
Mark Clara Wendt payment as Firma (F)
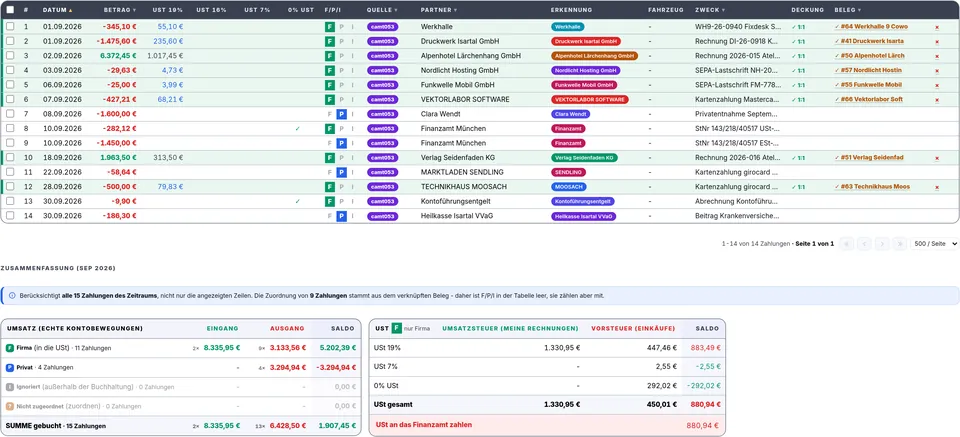click(x=329, y=114)
